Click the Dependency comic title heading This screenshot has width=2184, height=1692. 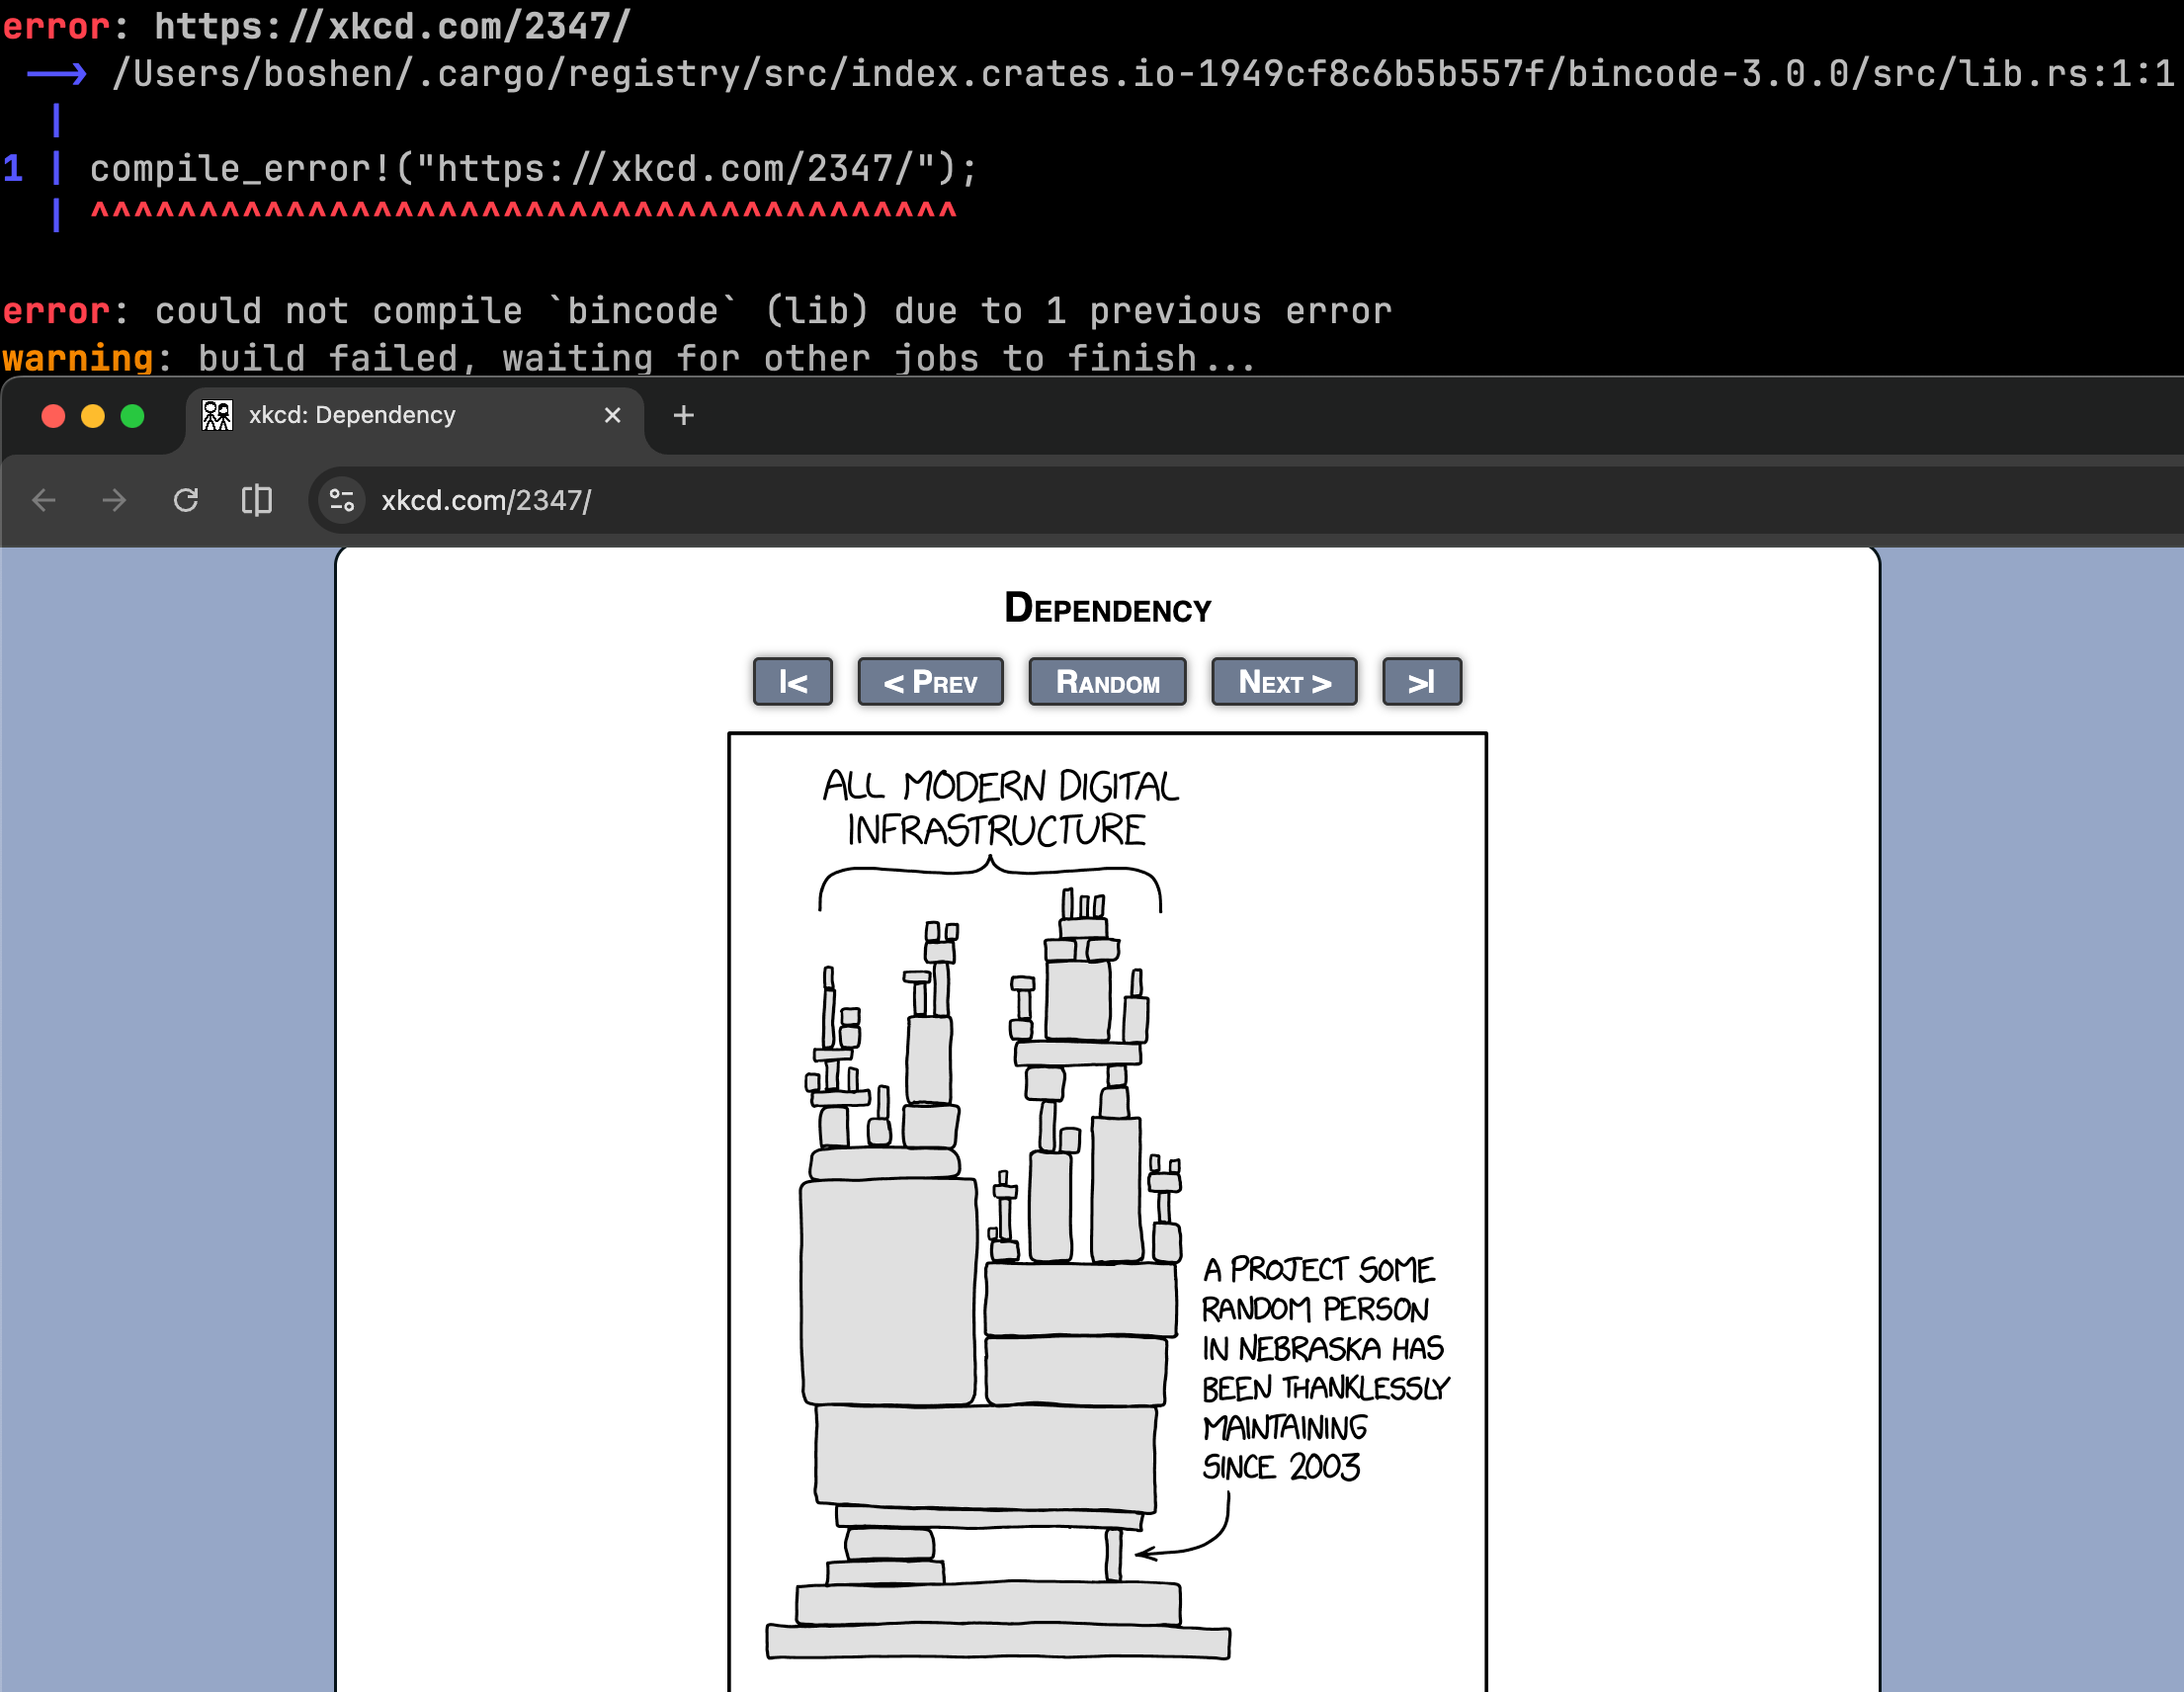pos(1107,608)
